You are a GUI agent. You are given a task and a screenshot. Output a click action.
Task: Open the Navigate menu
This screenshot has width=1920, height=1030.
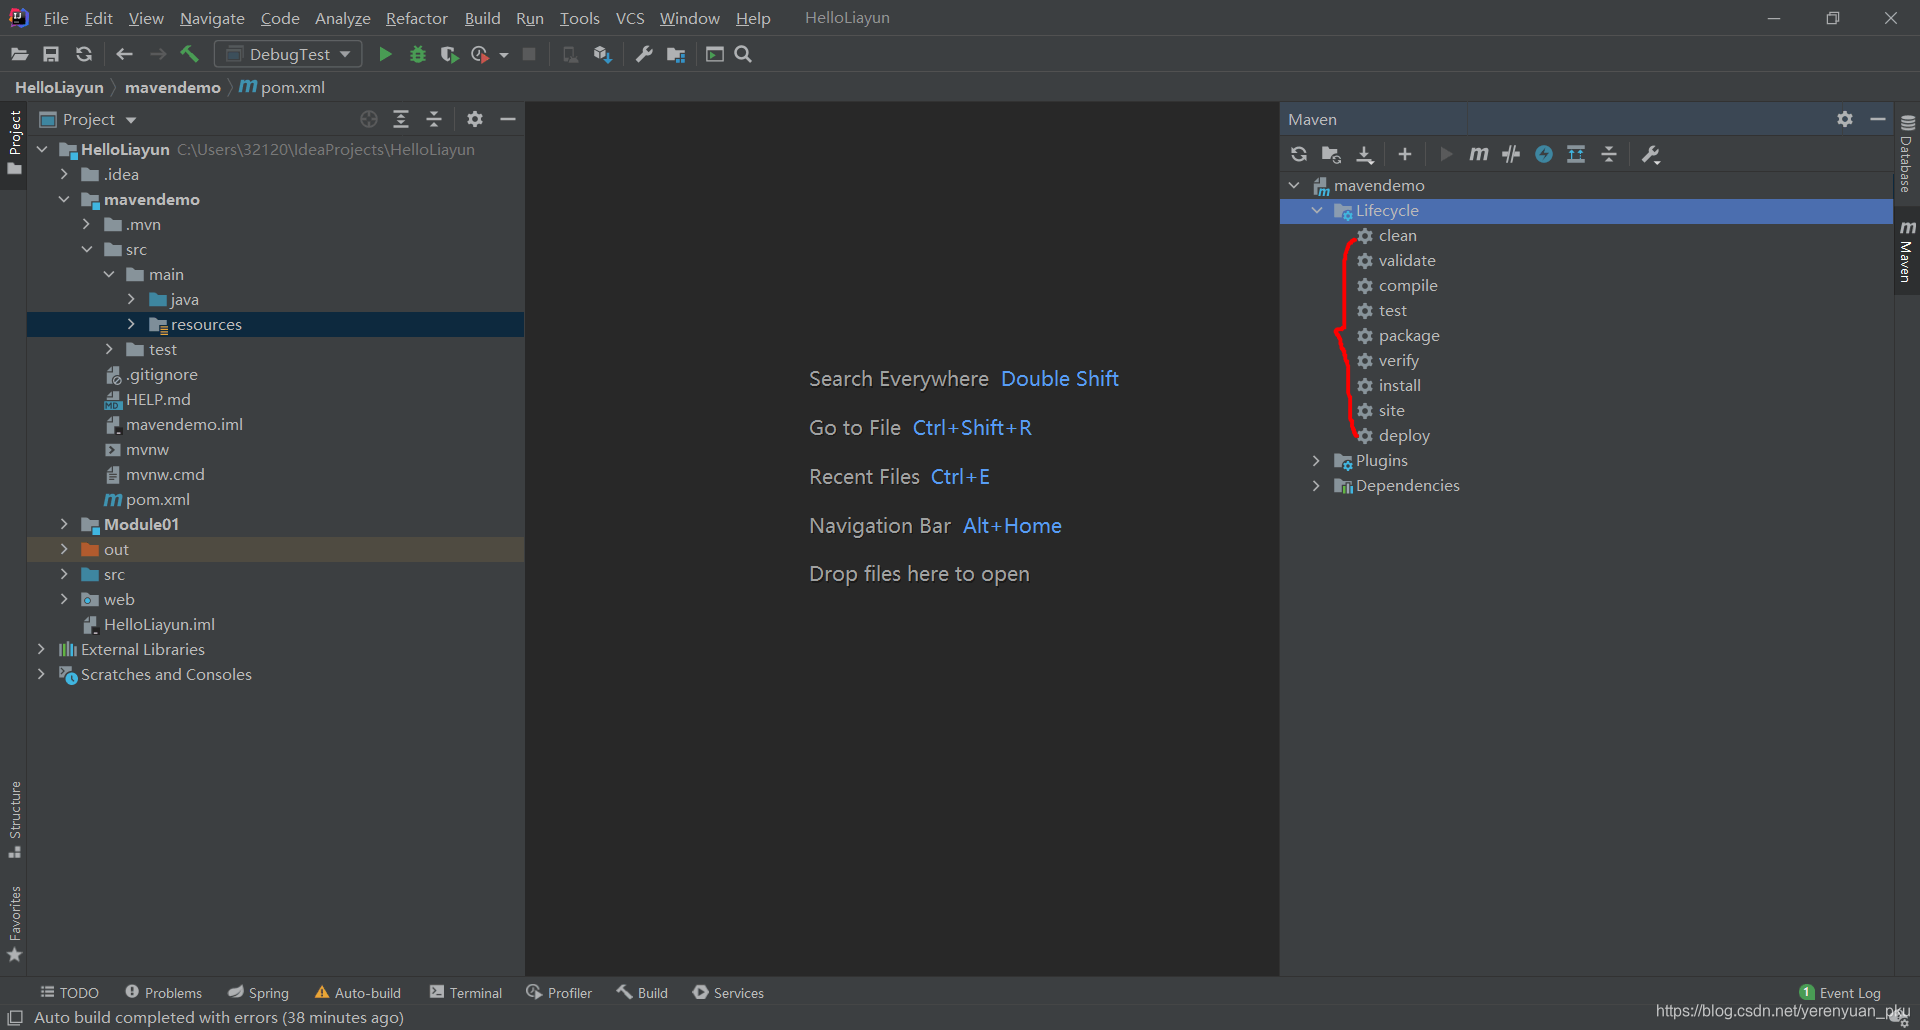(x=212, y=18)
